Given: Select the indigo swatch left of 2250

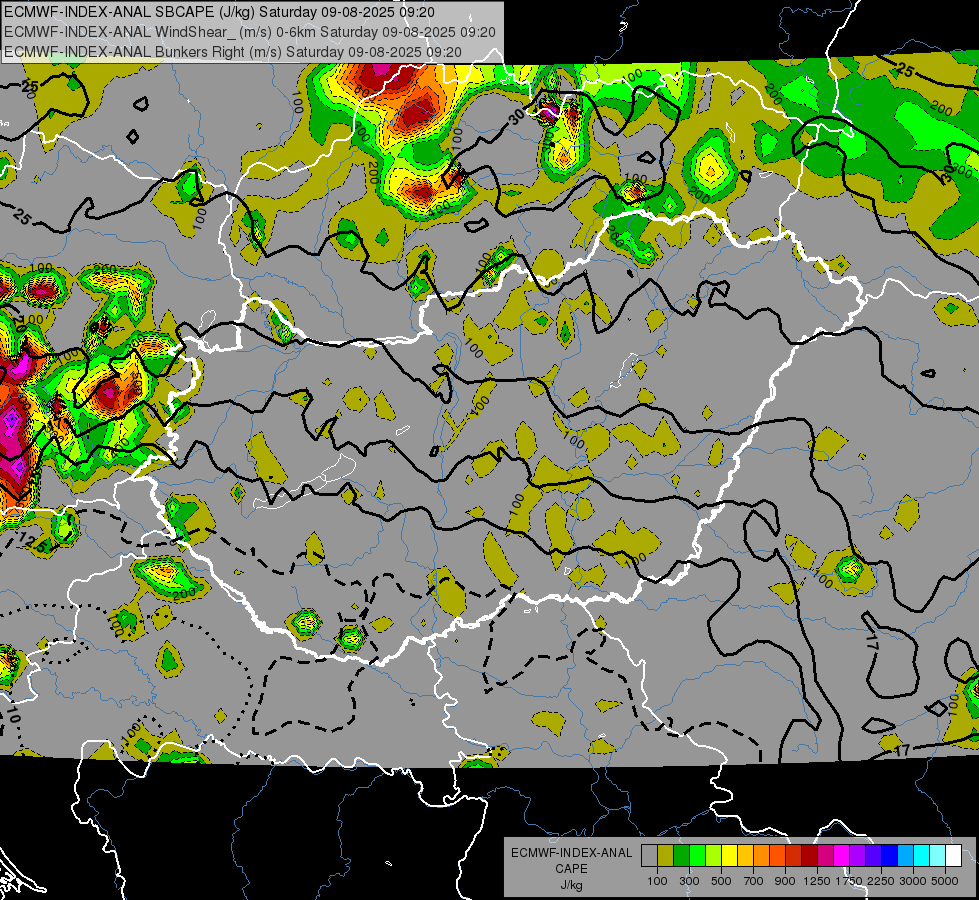Looking at the screenshot, I should point(873,856).
